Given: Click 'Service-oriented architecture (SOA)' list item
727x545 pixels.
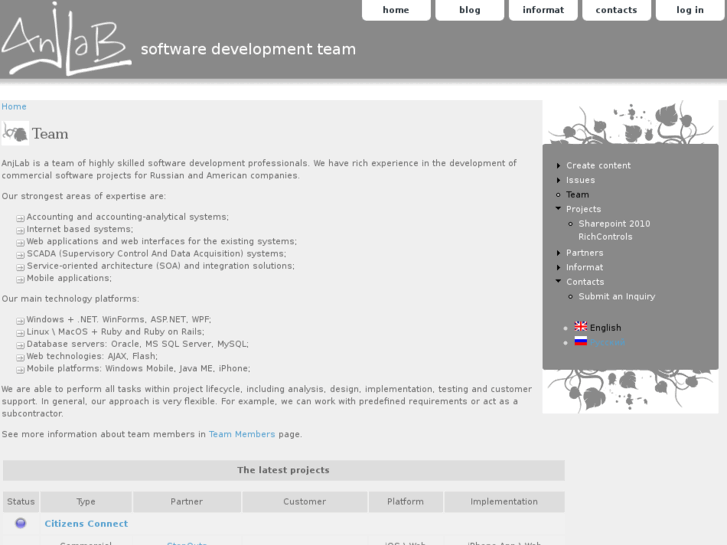Looking at the screenshot, I should pos(160,266).
